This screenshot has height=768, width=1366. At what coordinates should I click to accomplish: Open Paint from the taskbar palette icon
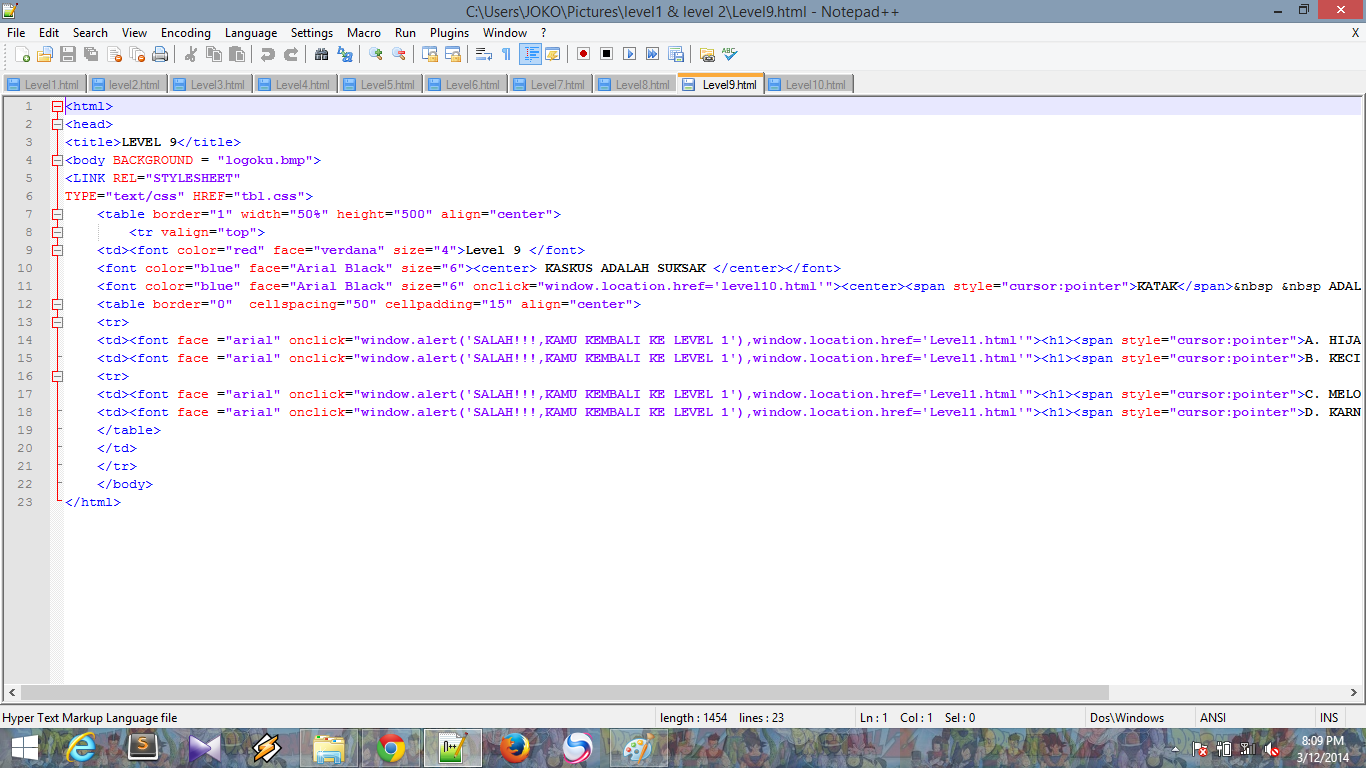pos(637,747)
